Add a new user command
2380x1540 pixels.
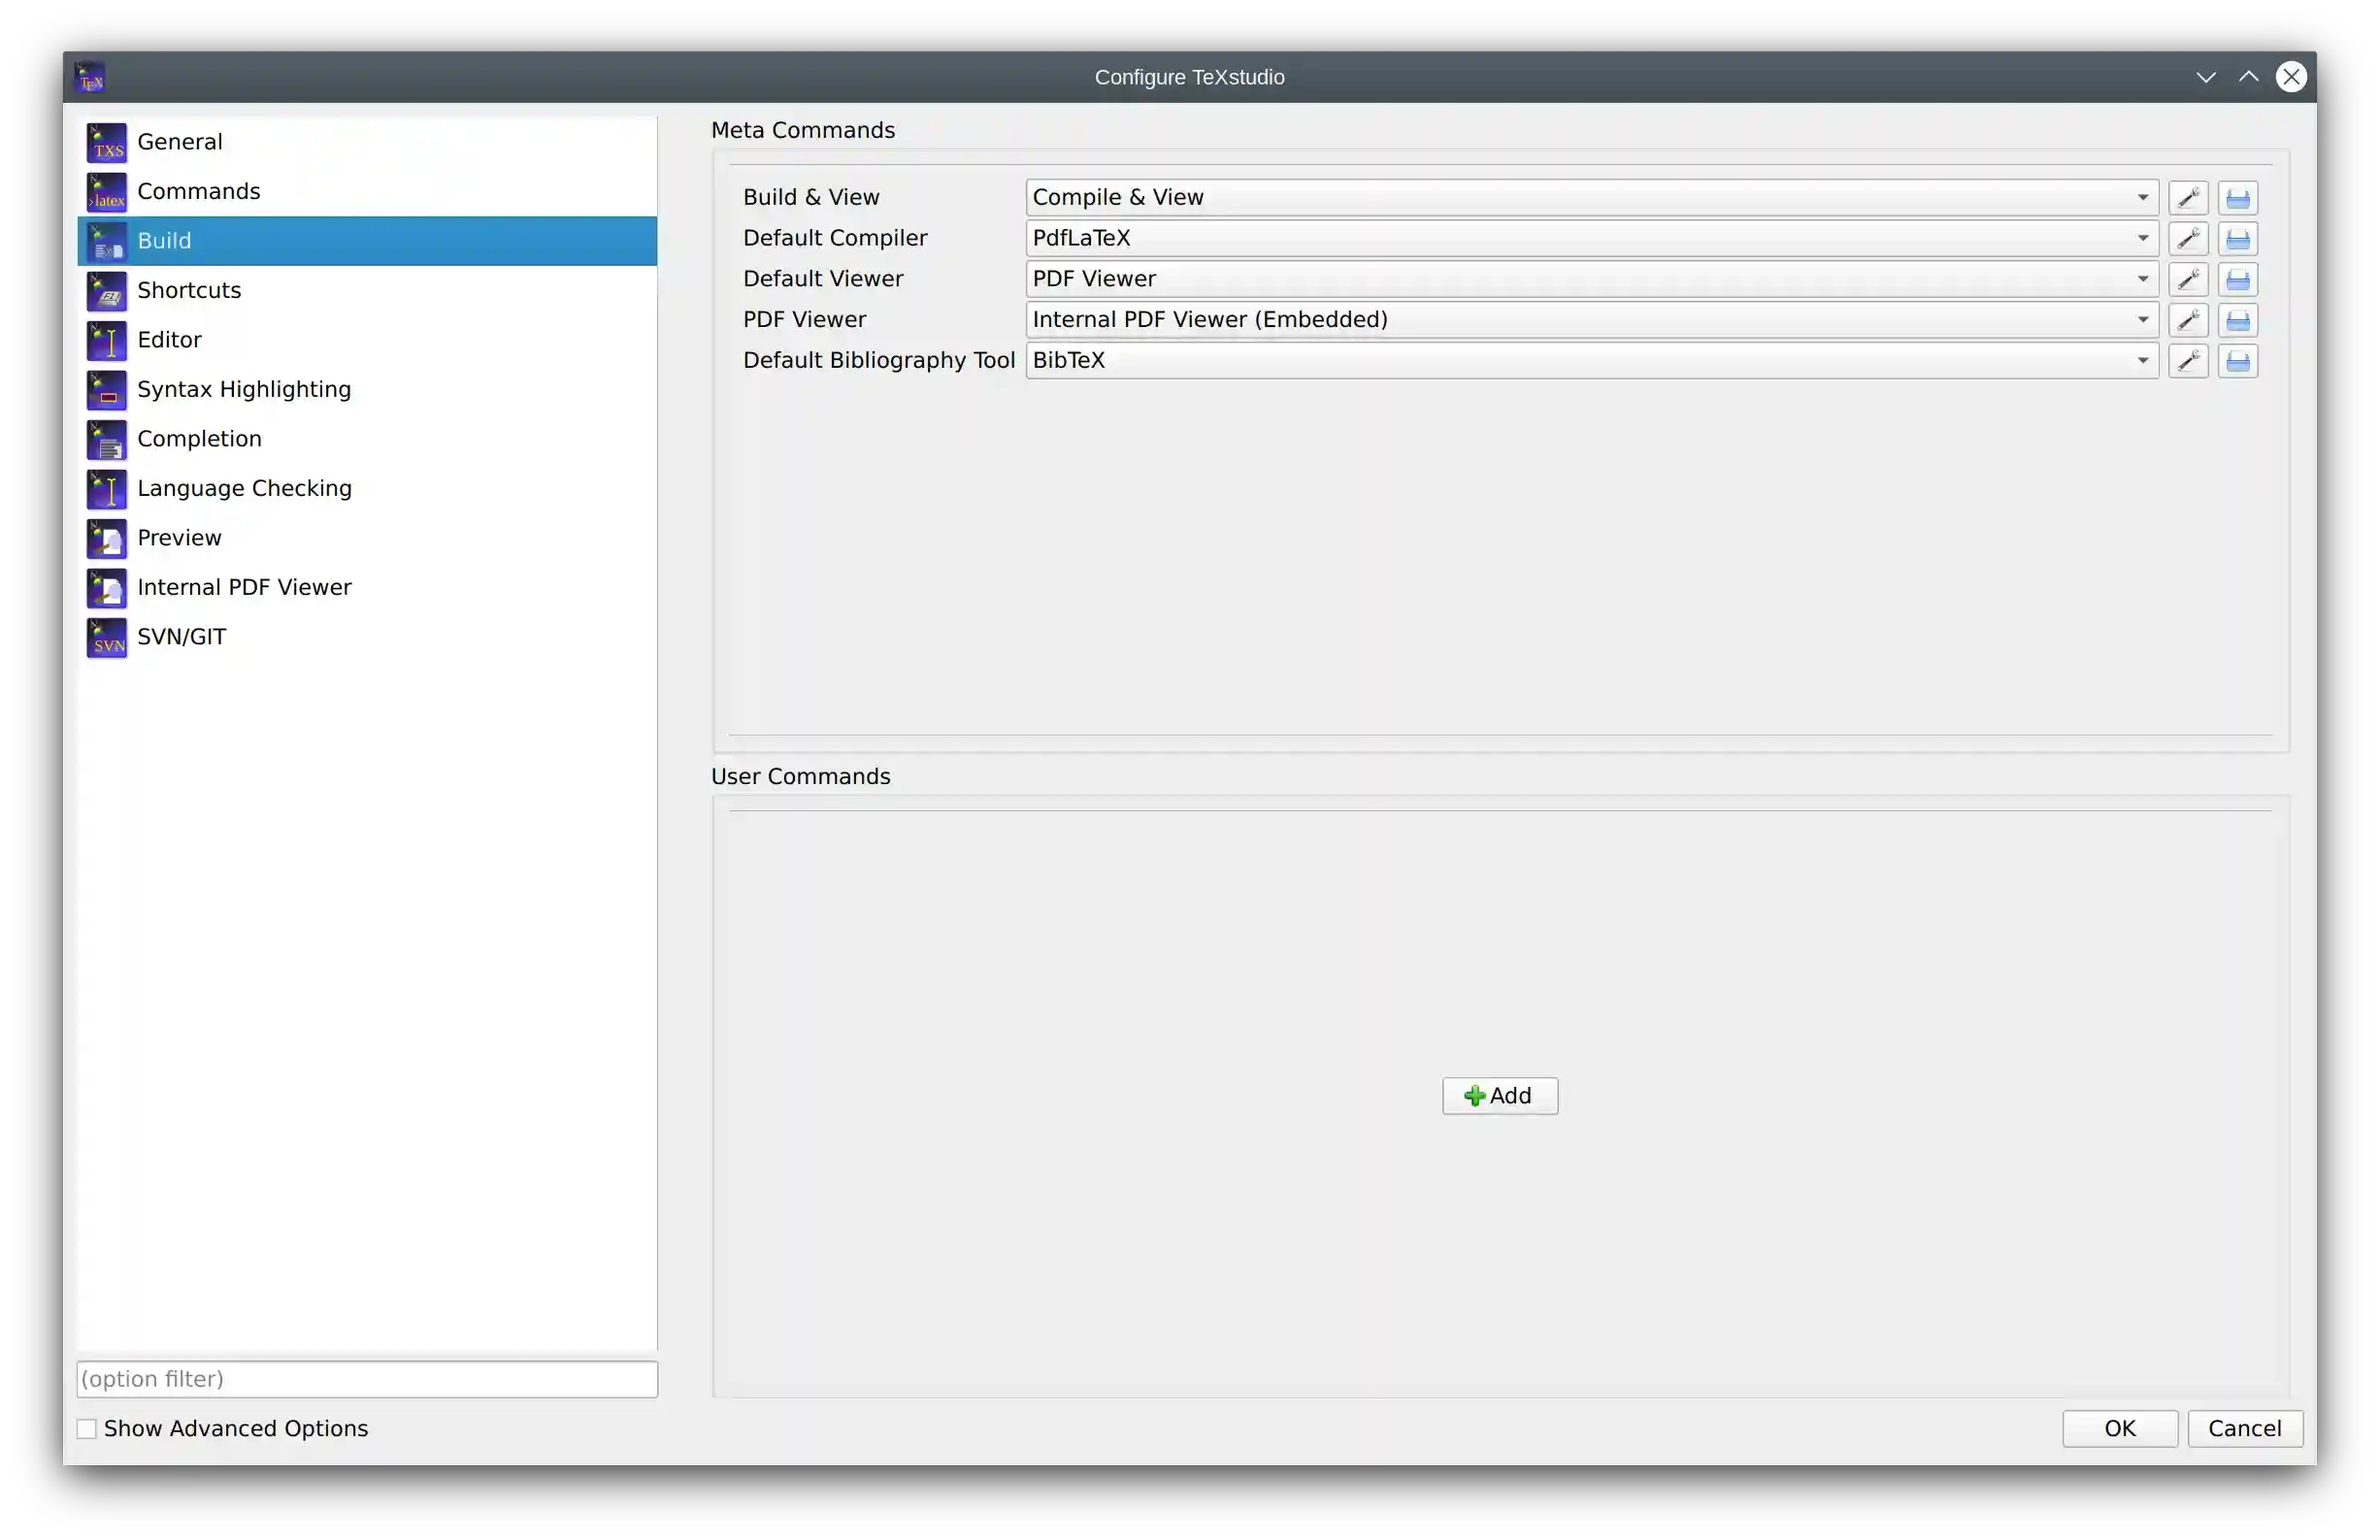[x=1499, y=1095]
